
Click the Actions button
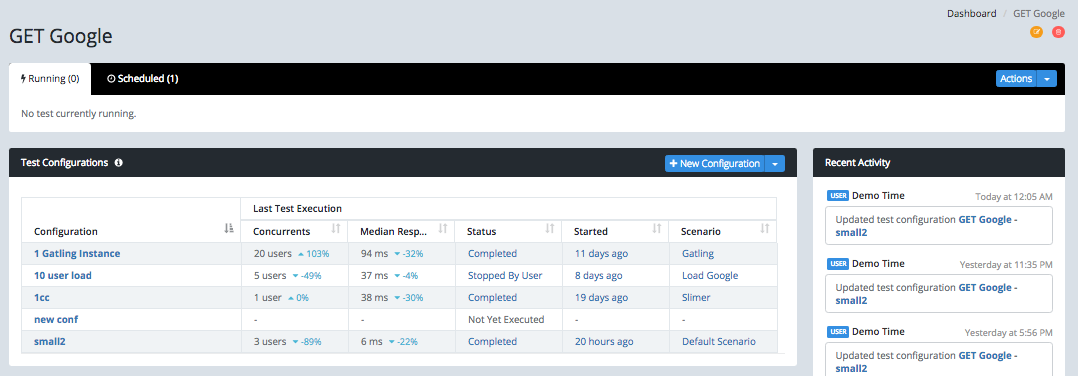coord(1016,79)
